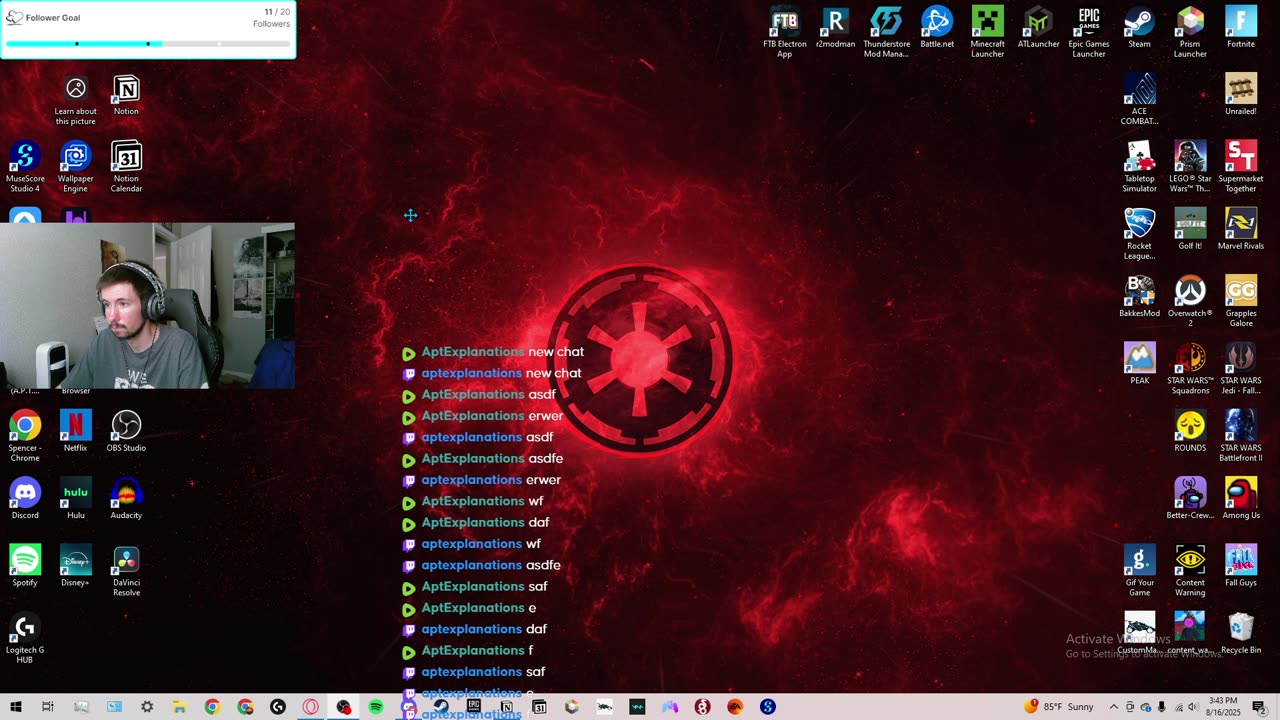Open the notification center with 2 alerts
1280x720 pixels.
point(1259,707)
